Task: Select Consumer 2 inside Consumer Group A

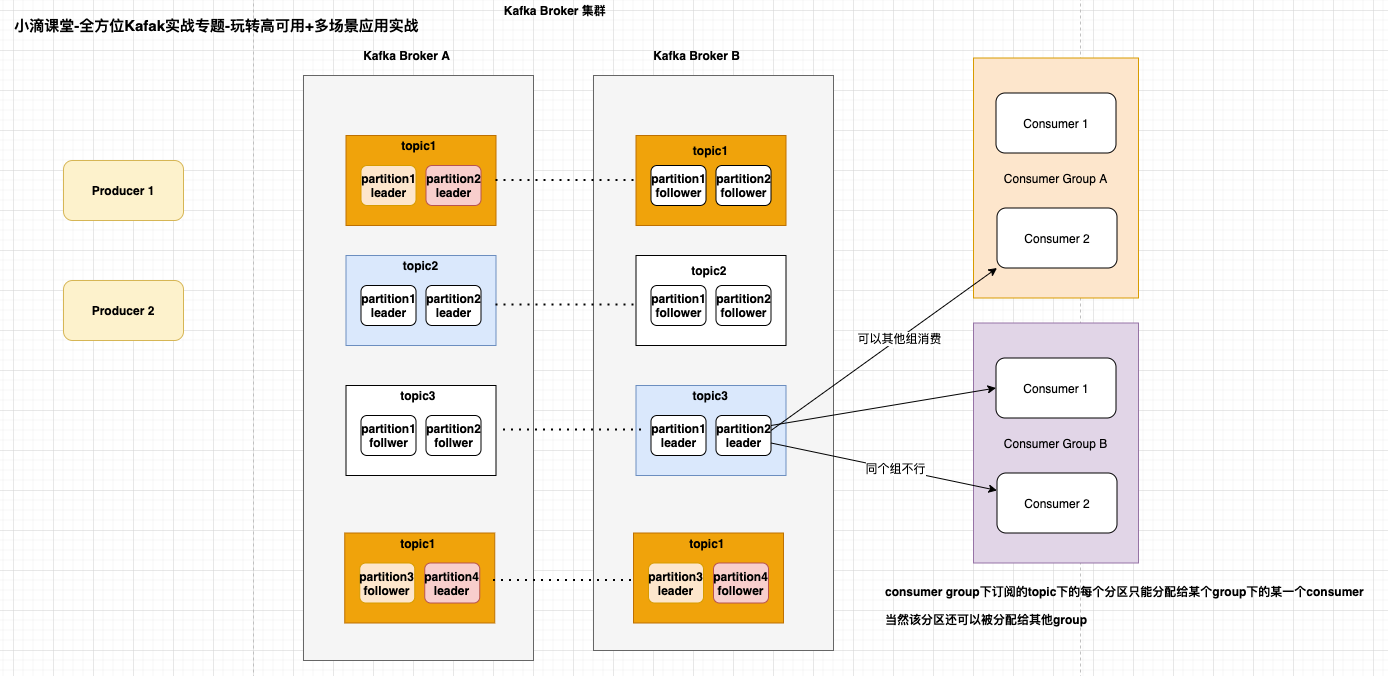Action: pos(1057,238)
